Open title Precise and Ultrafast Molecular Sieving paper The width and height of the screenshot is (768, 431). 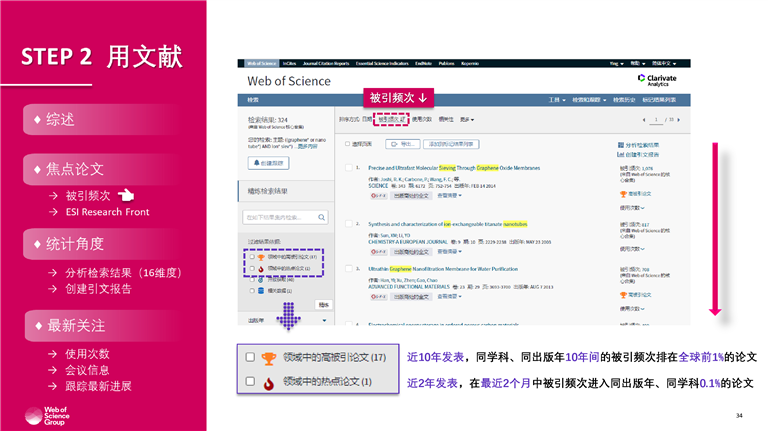click(x=454, y=168)
